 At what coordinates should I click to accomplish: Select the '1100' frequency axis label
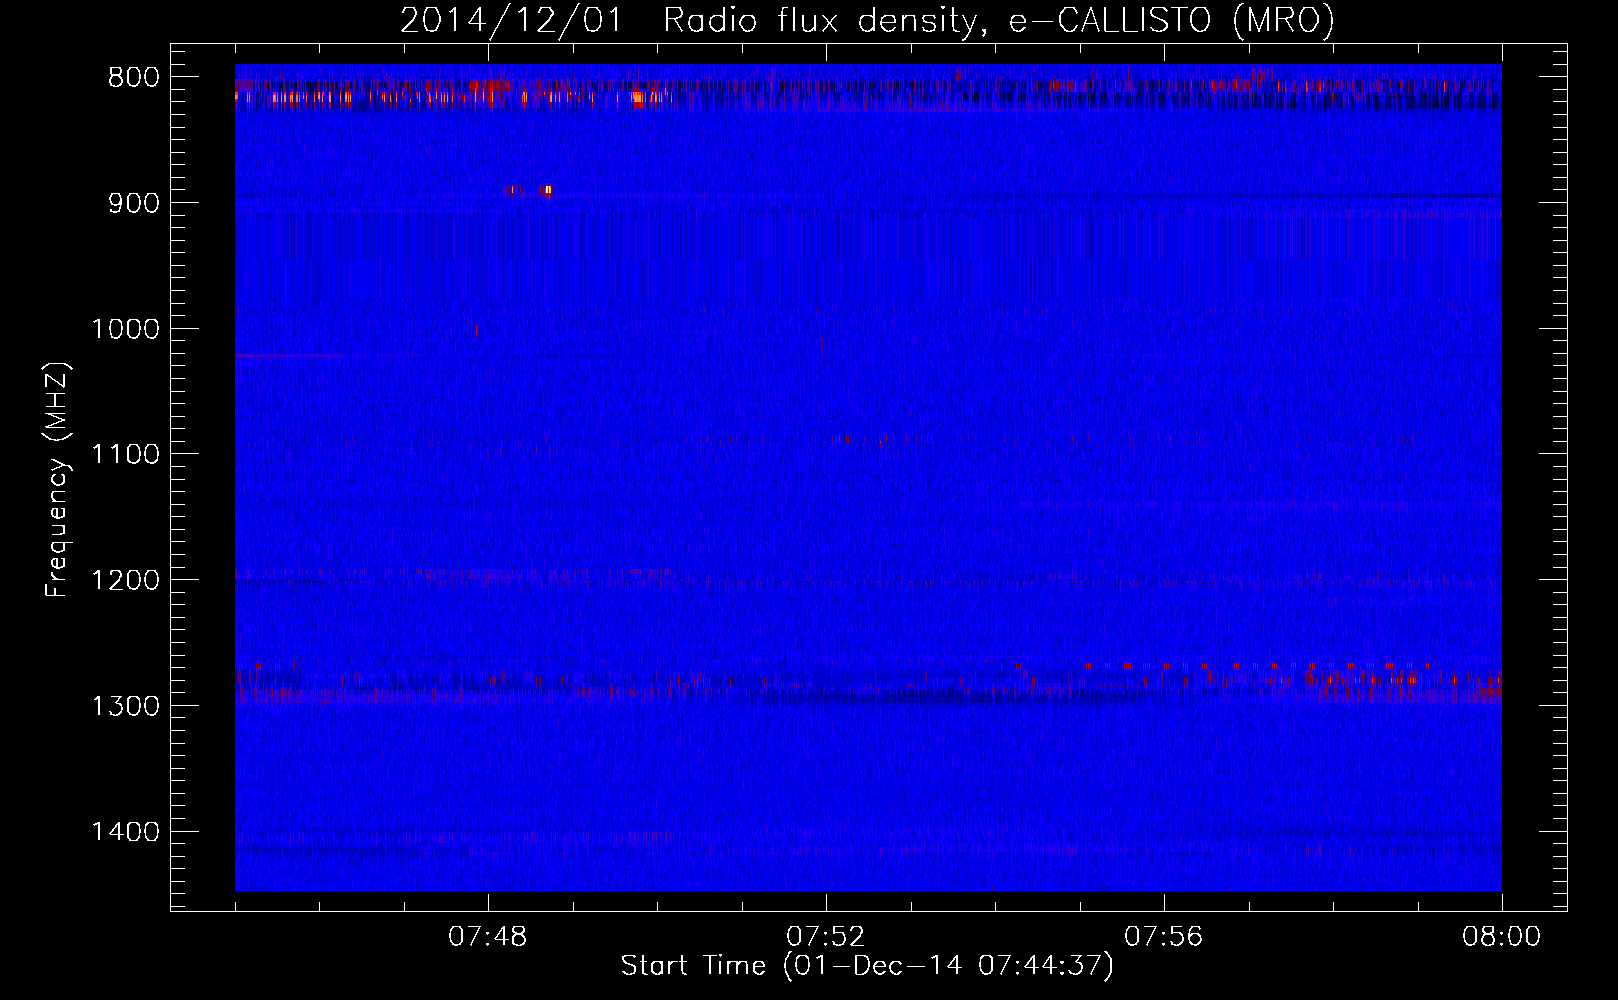tap(125, 455)
